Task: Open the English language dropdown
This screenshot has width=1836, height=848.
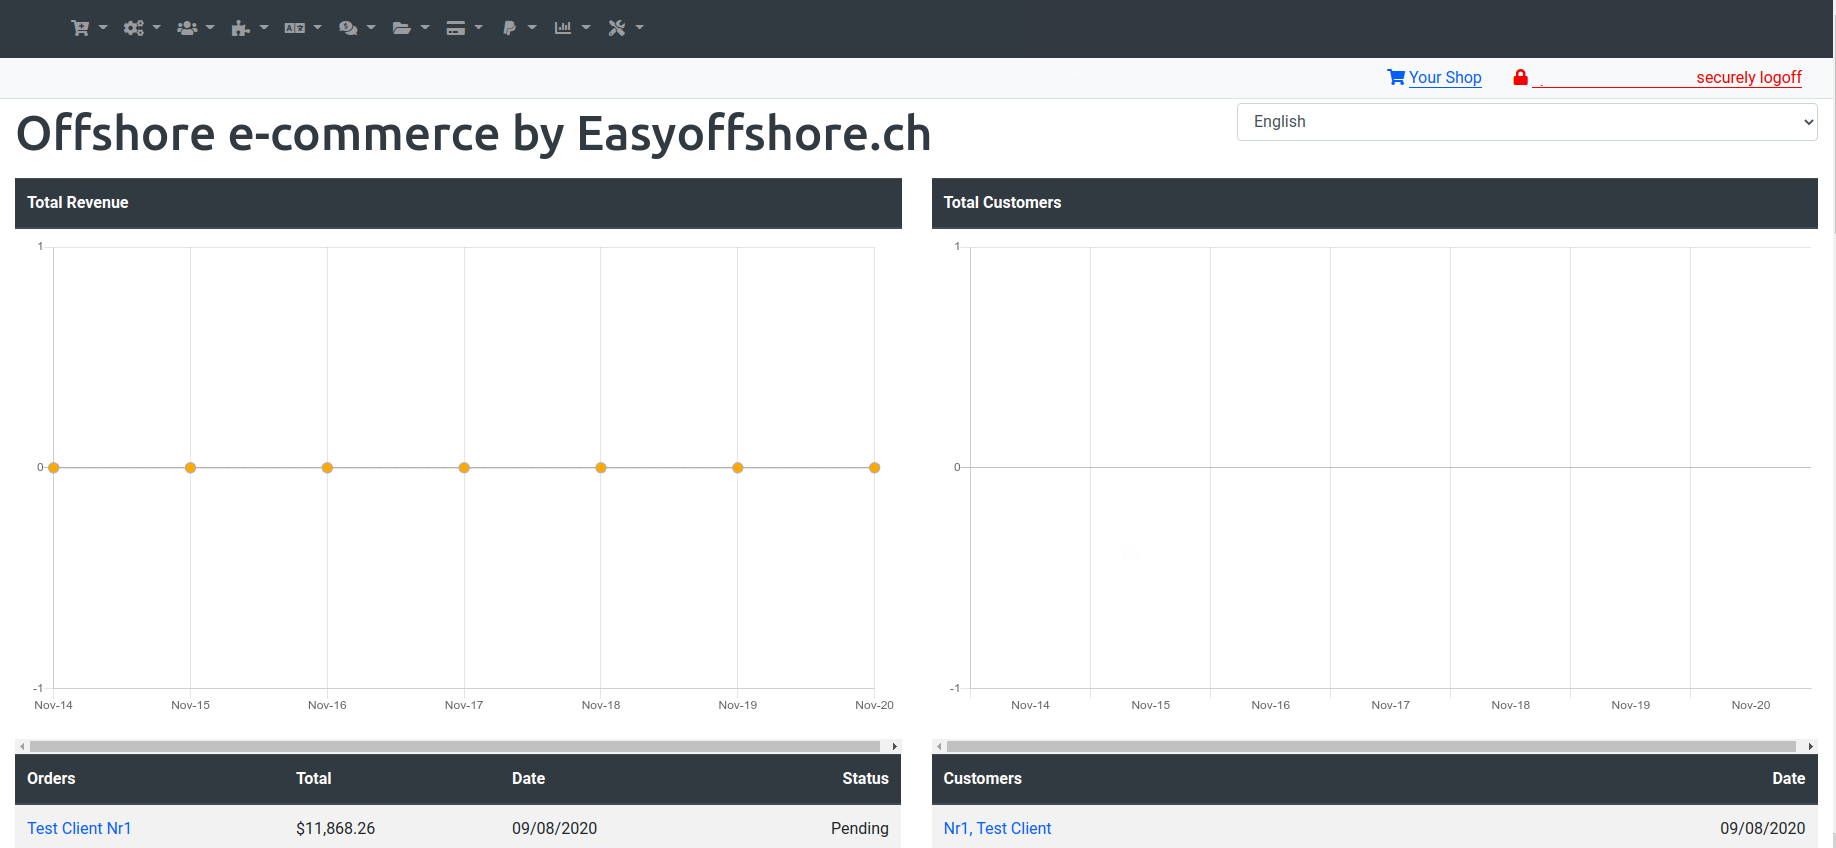Action: (x=1527, y=122)
